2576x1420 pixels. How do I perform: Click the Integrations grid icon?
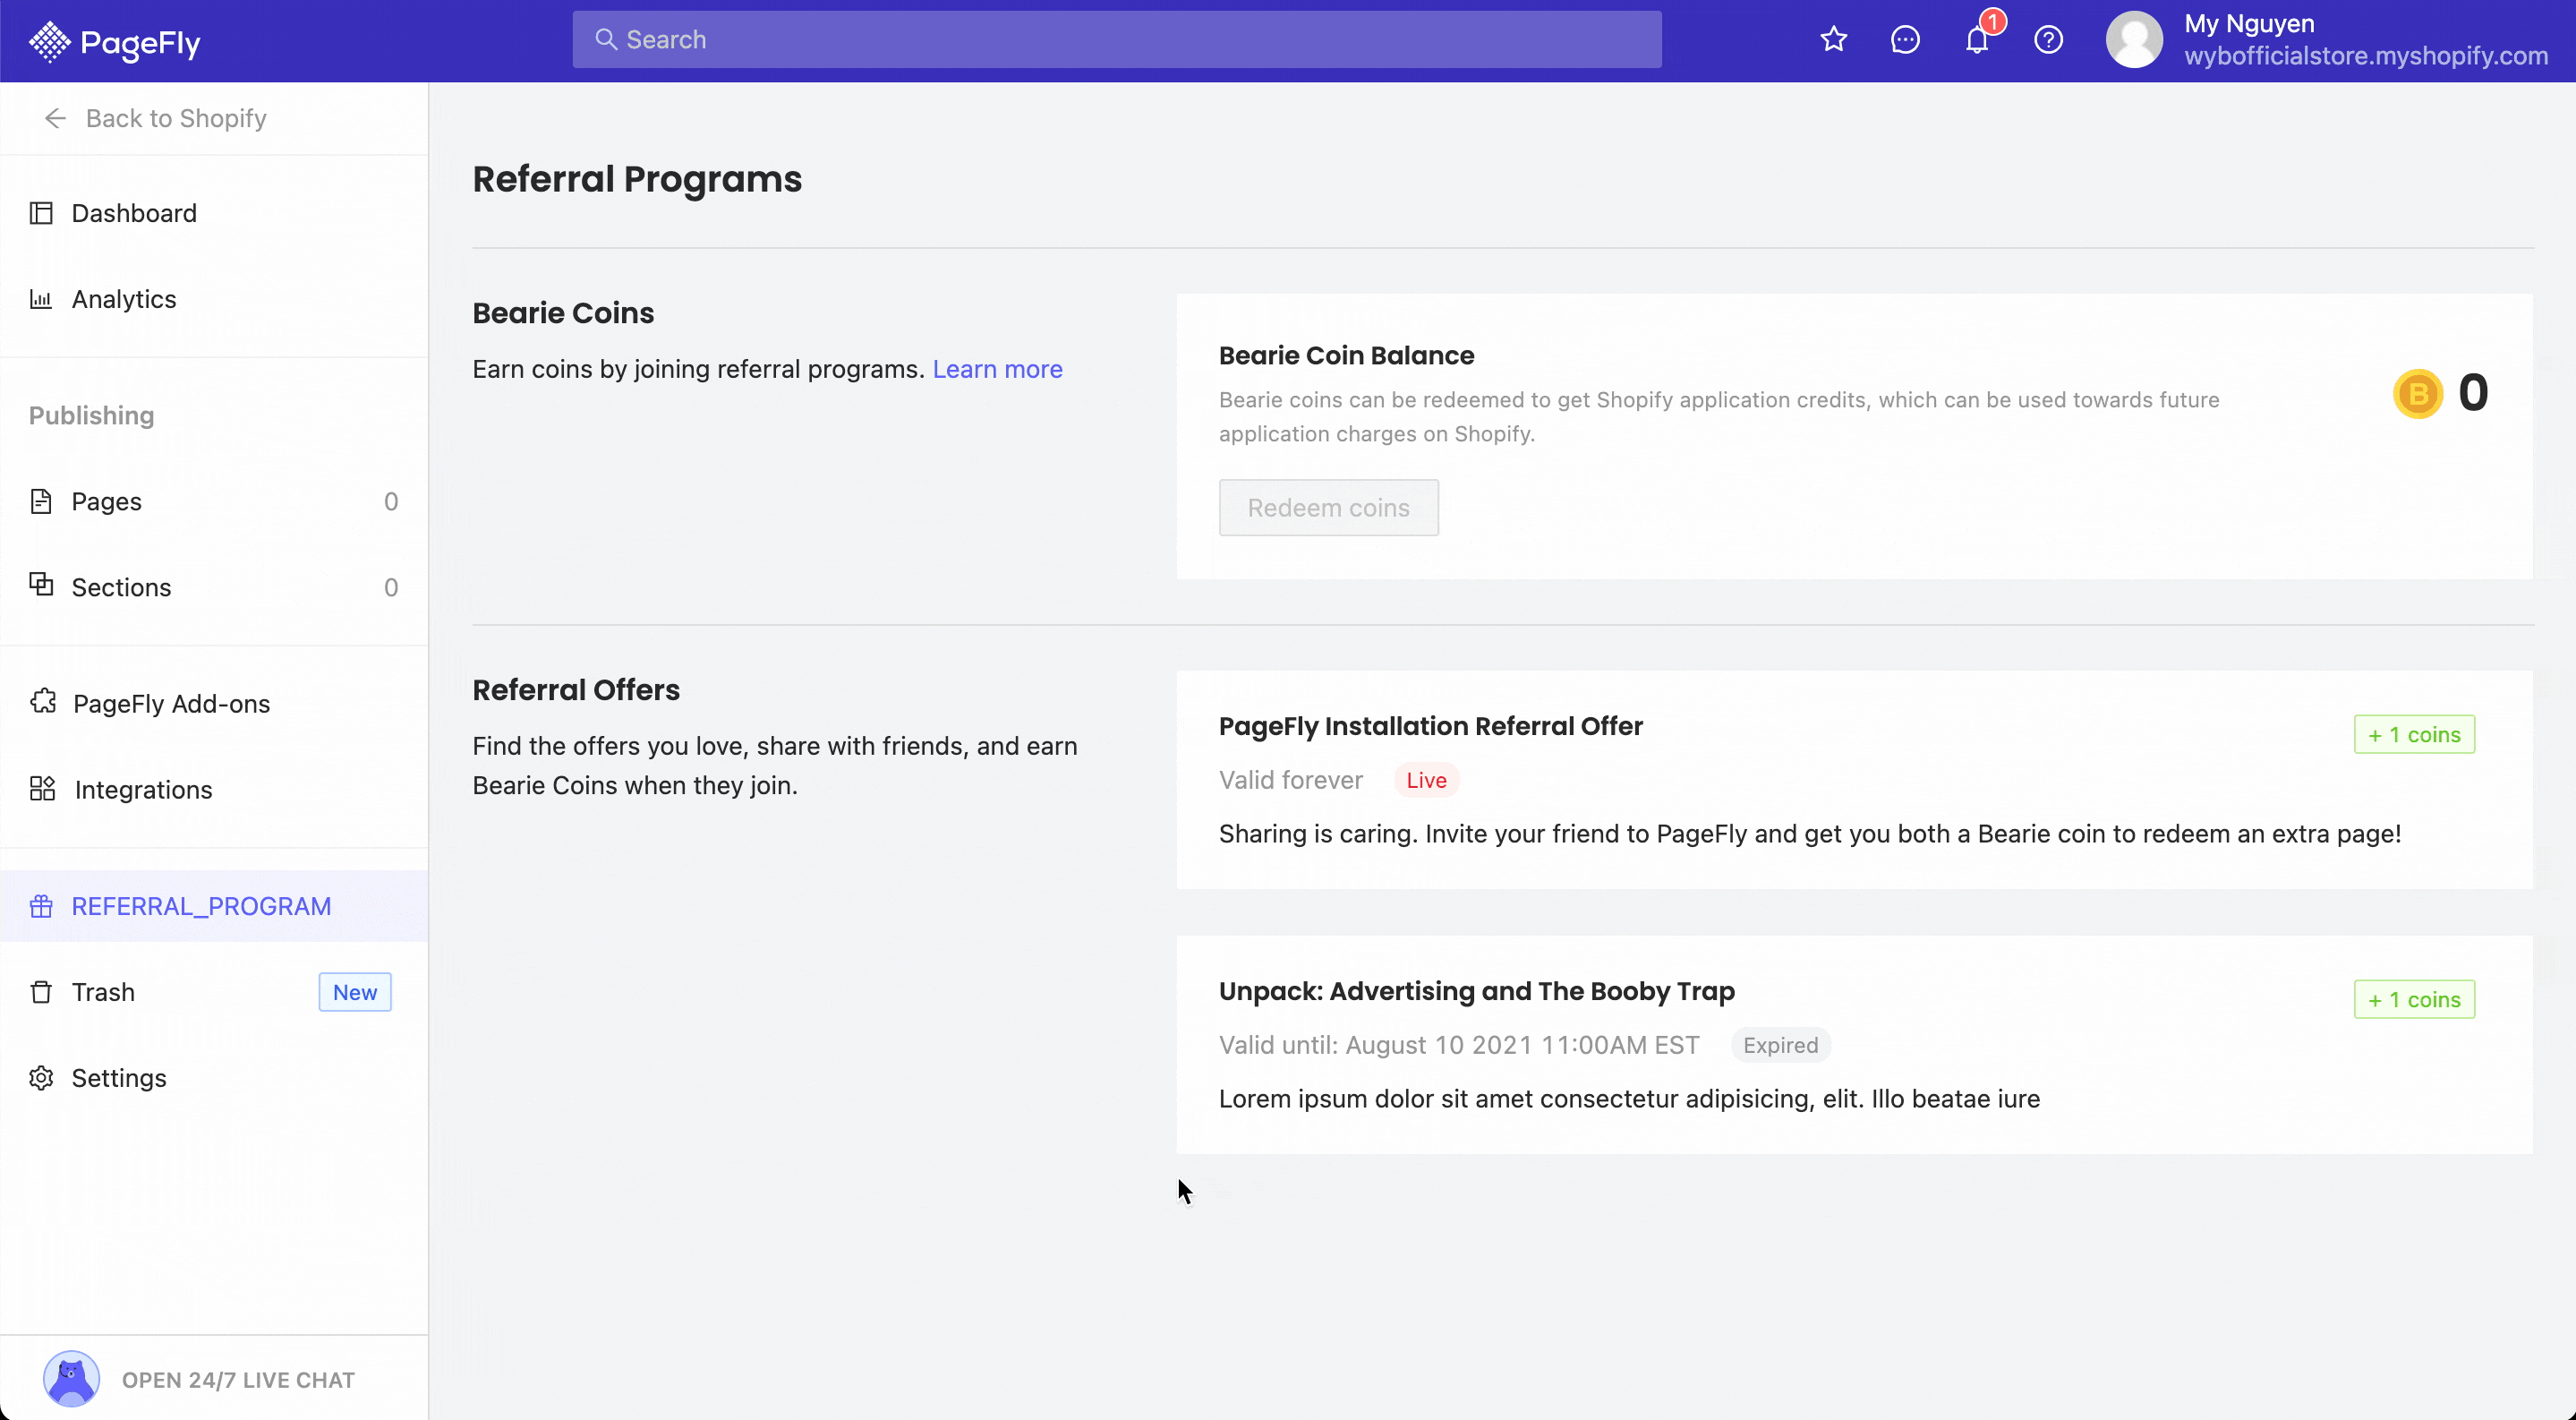pyautogui.click(x=43, y=789)
